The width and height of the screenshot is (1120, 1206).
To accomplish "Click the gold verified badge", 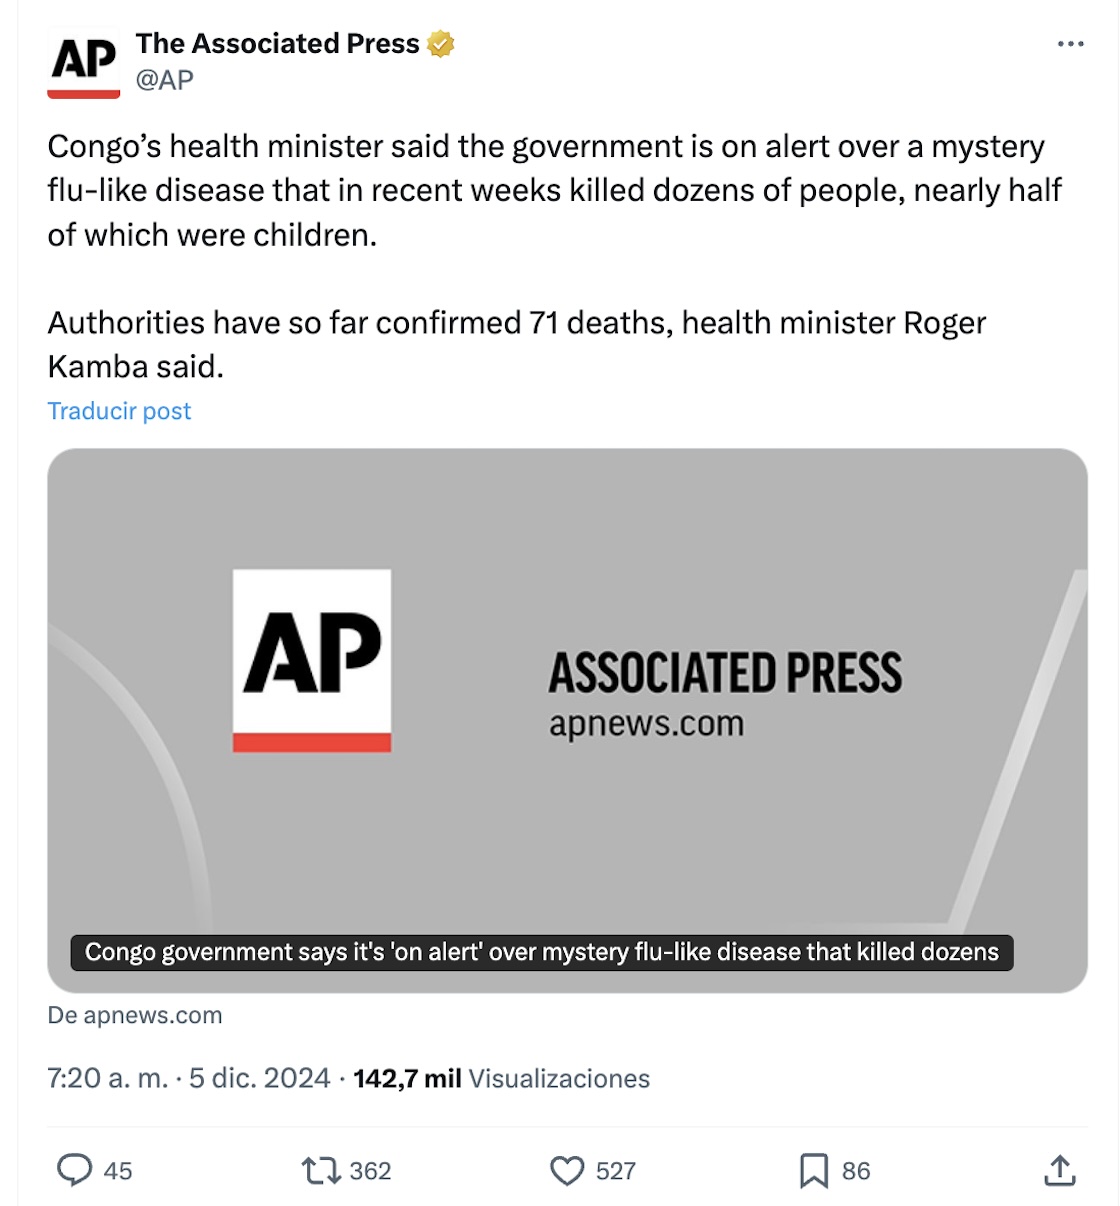I will pyautogui.click(x=441, y=44).
